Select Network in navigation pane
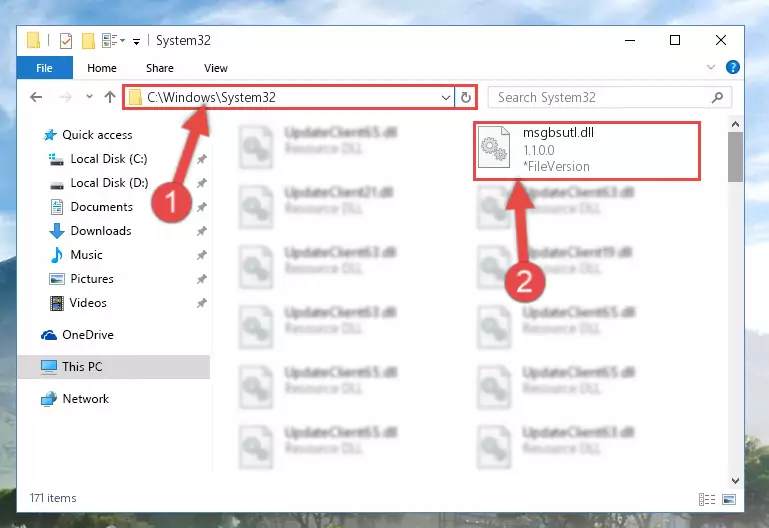This screenshot has height=528, width=769. click(75, 399)
